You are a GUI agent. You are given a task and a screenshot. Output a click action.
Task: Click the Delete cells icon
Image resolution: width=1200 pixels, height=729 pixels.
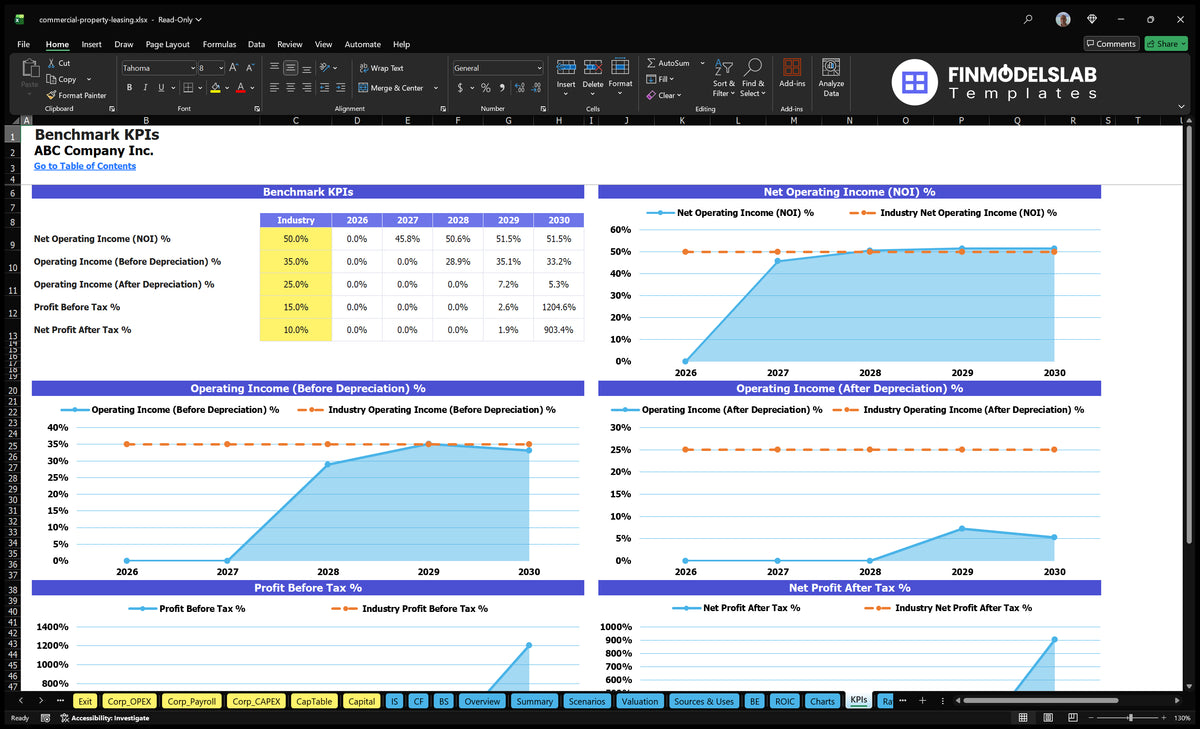[593, 68]
